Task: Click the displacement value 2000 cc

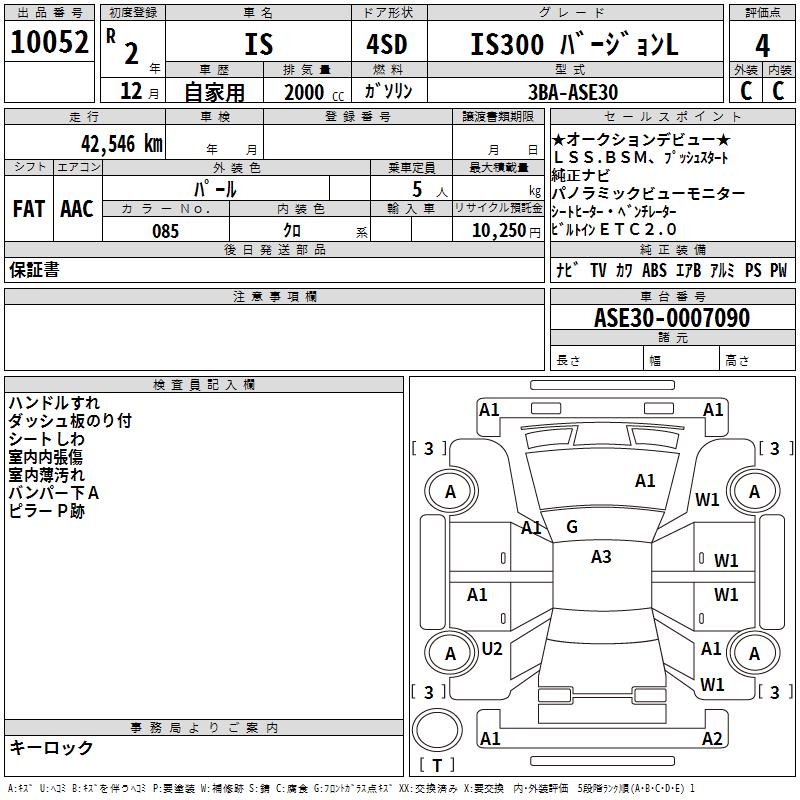Action: 314,93
